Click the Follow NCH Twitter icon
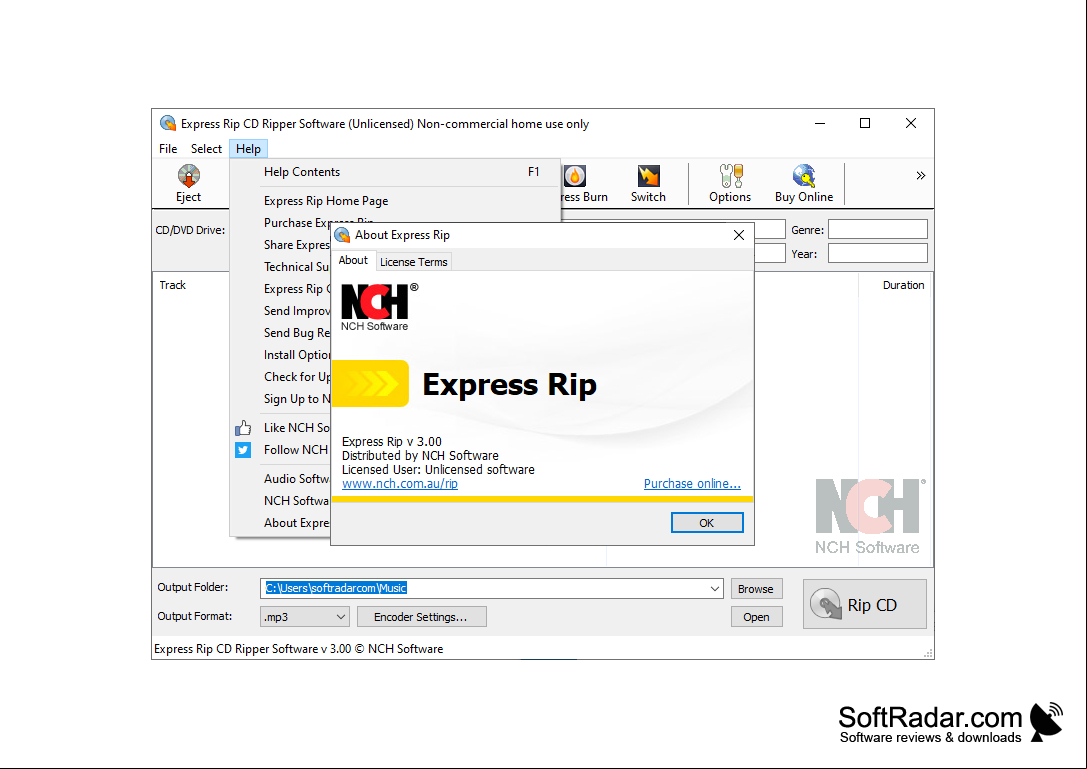The width and height of the screenshot is (1087, 769). 243,450
